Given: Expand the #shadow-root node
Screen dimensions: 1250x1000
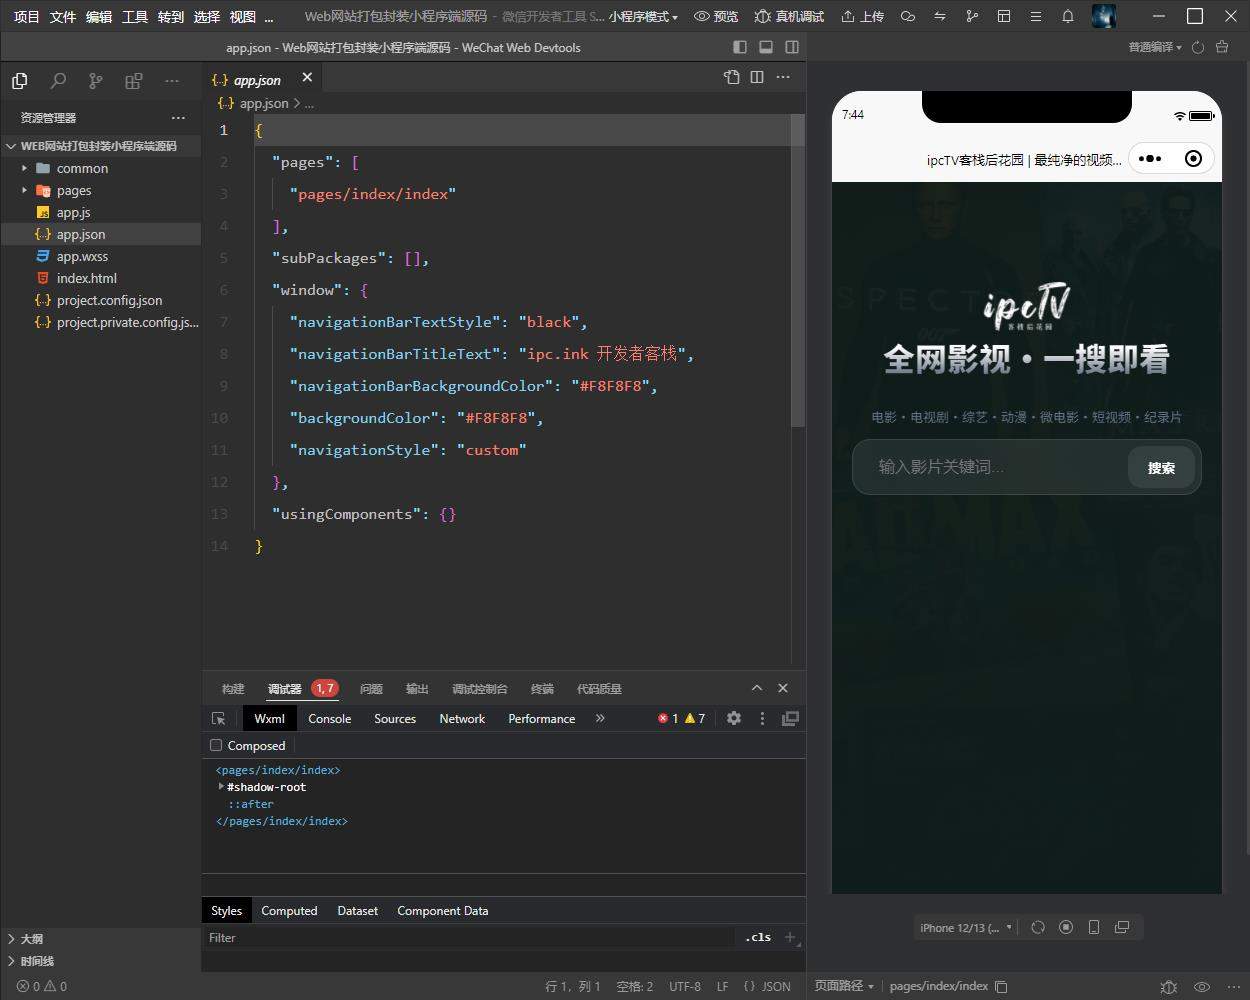Looking at the screenshot, I should (x=221, y=787).
